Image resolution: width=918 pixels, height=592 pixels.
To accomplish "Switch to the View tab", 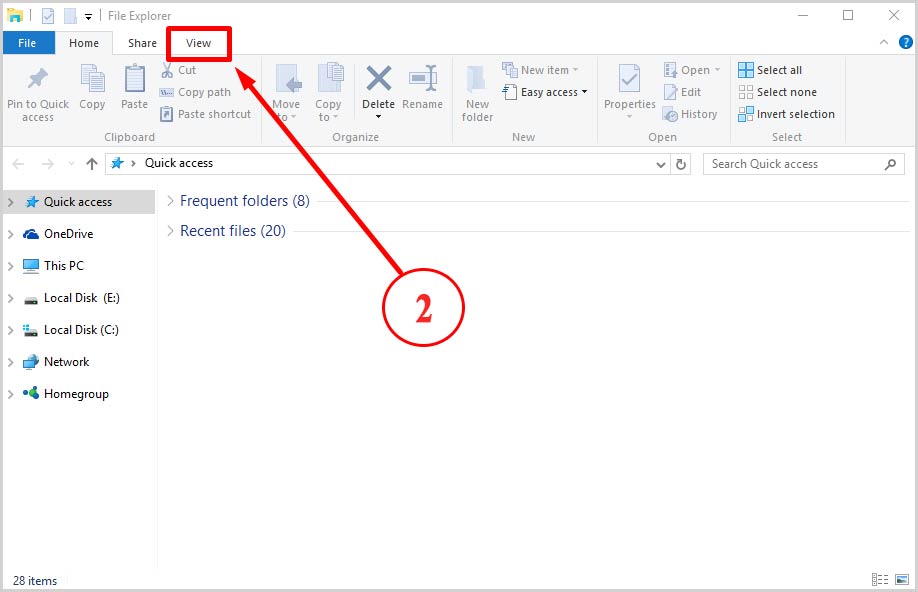I will pyautogui.click(x=198, y=43).
